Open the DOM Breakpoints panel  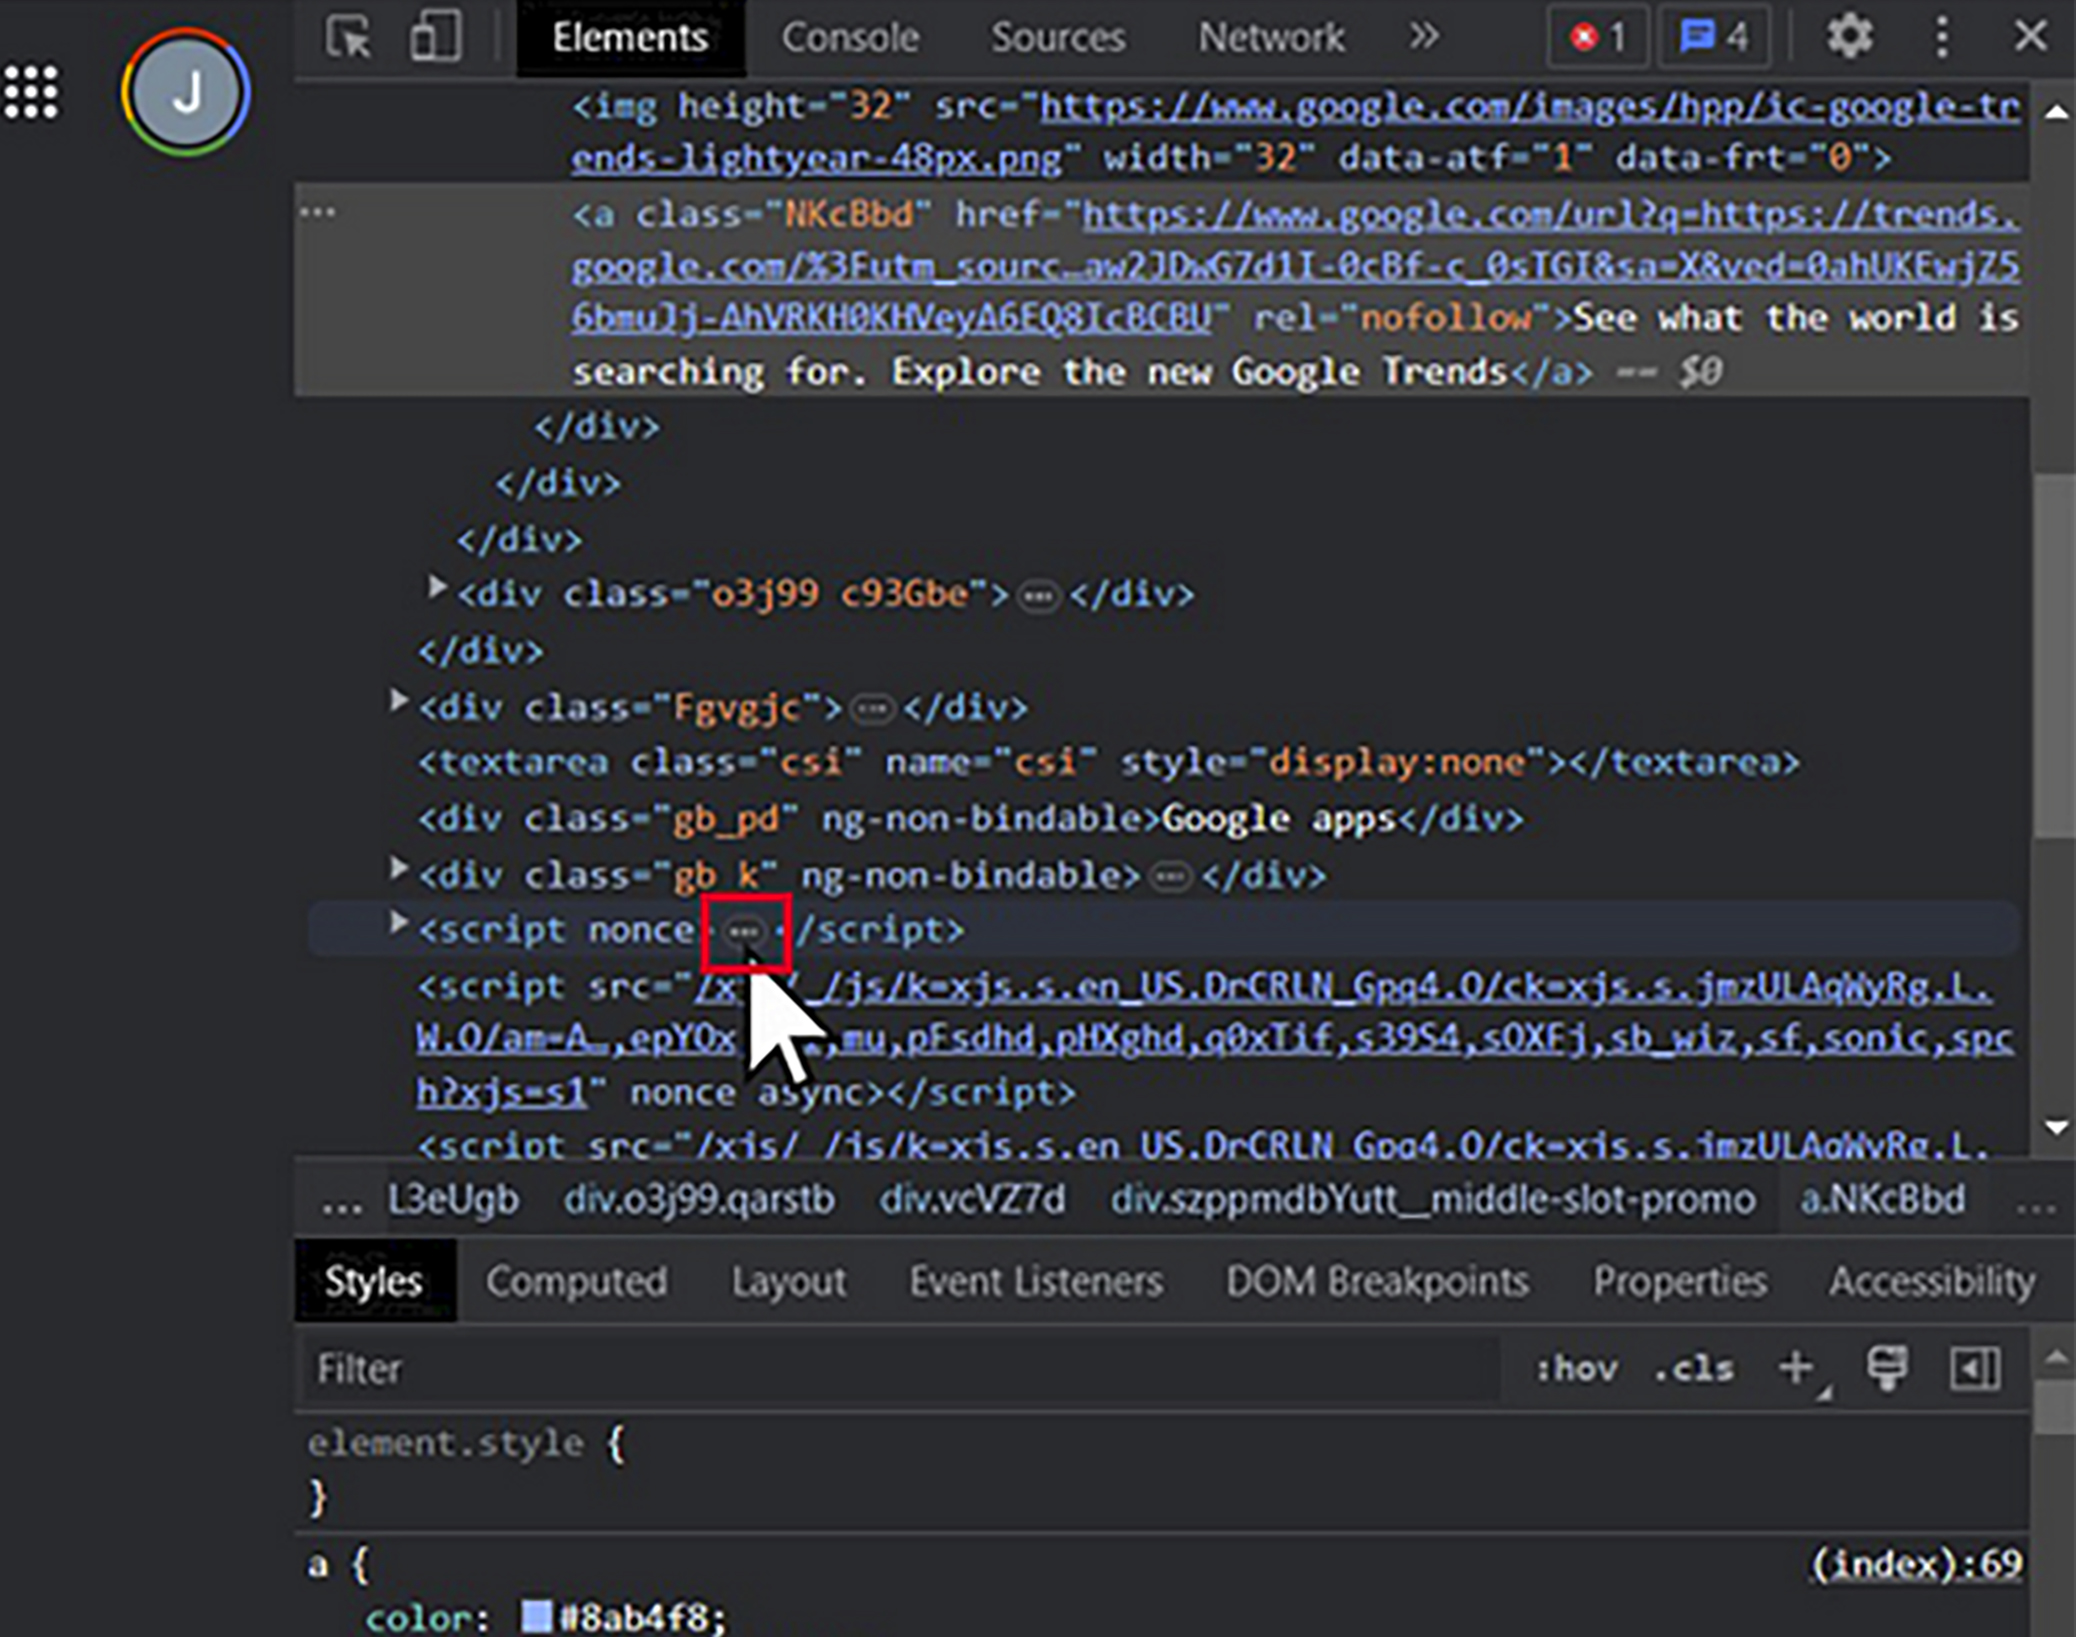[x=1377, y=1281]
